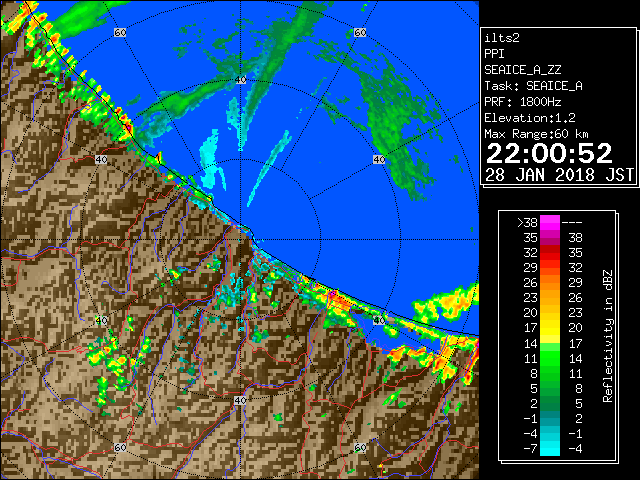Click the 'PPI' scan type label
The height and width of the screenshot is (480, 640).
pos(494,54)
